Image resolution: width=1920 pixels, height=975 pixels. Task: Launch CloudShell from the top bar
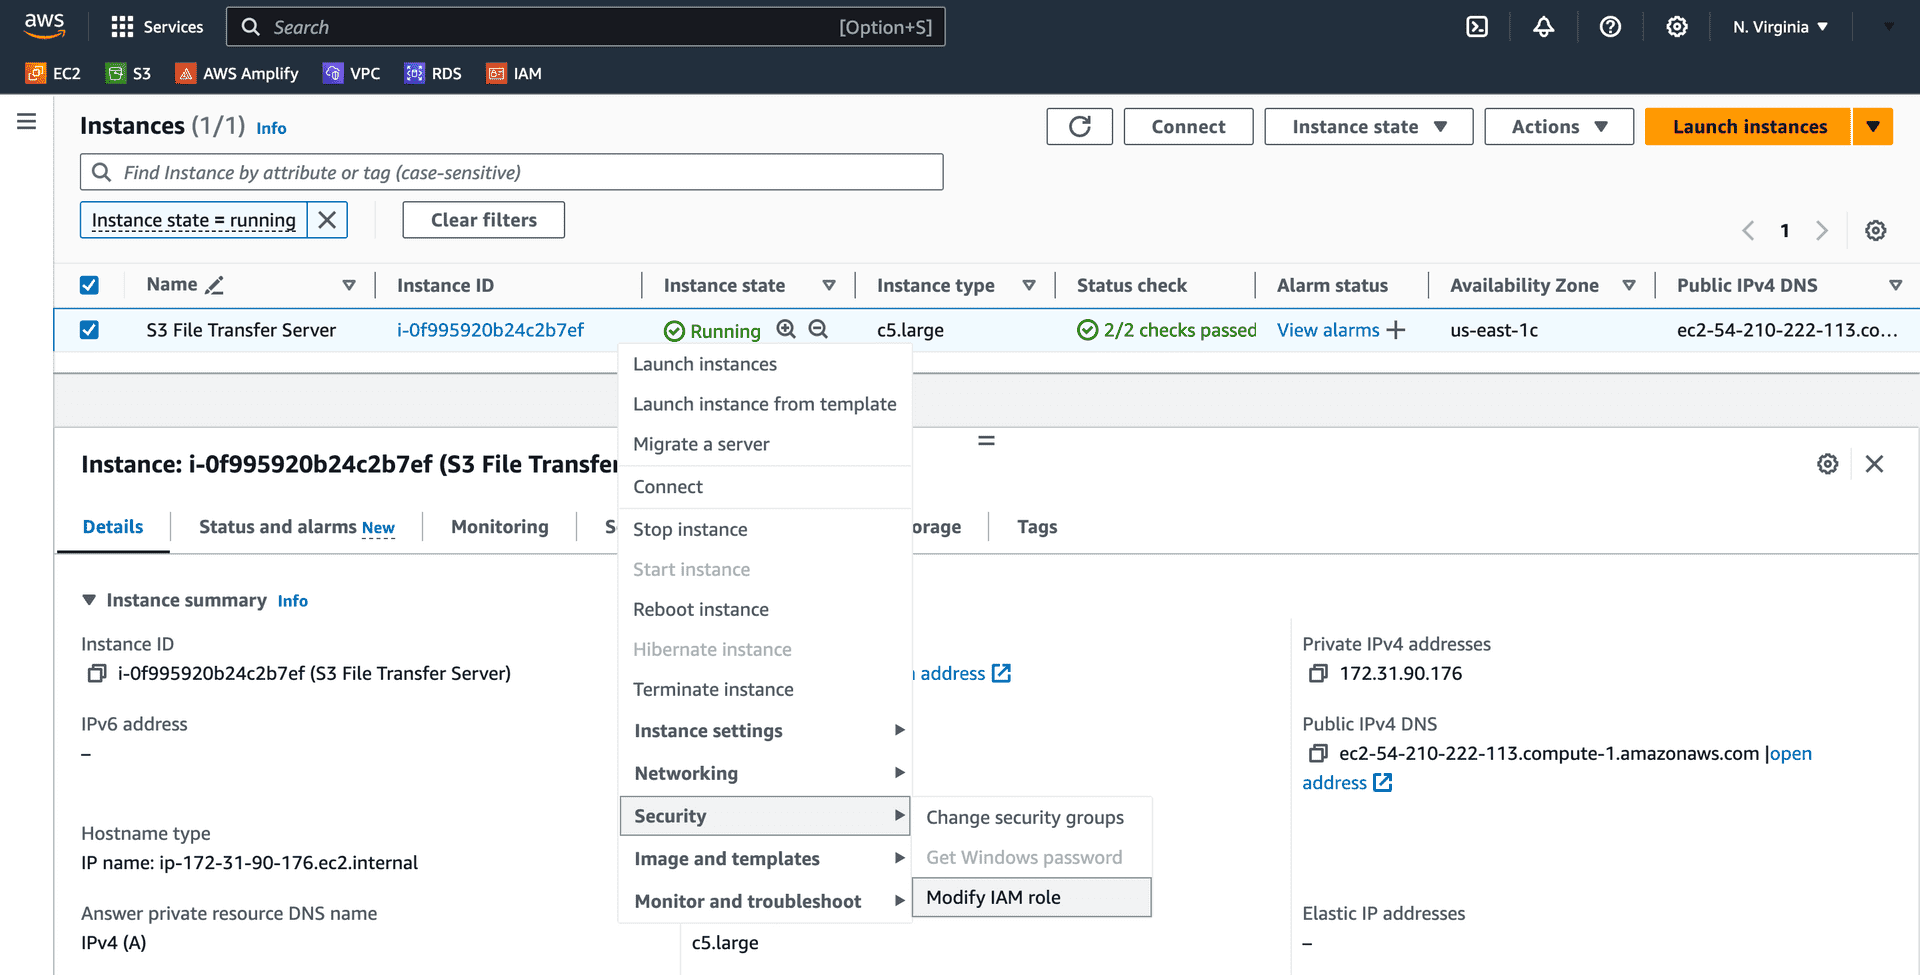click(x=1477, y=27)
